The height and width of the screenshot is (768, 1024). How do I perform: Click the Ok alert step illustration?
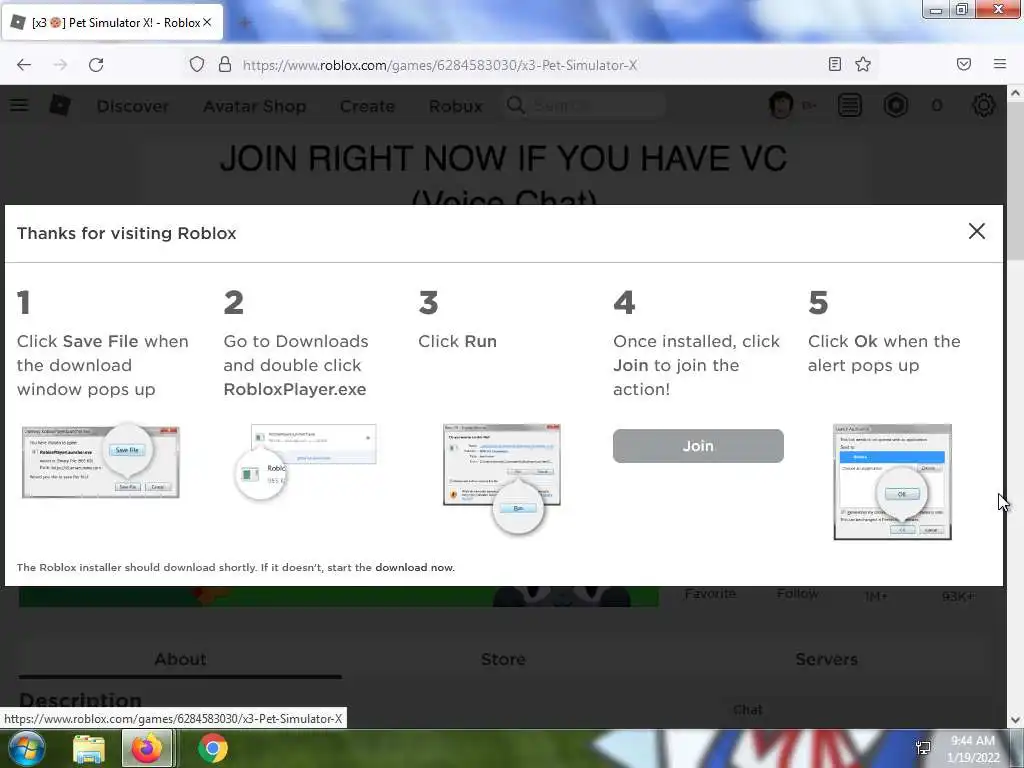click(892, 482)
